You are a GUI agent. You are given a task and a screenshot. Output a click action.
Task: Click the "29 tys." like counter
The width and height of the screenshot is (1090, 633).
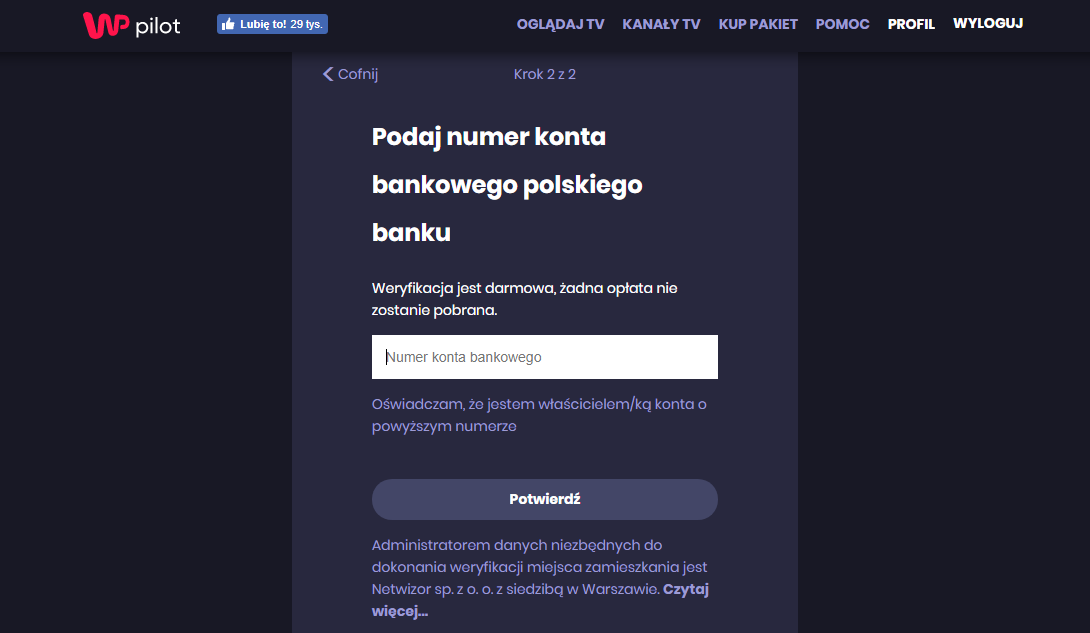307,24
